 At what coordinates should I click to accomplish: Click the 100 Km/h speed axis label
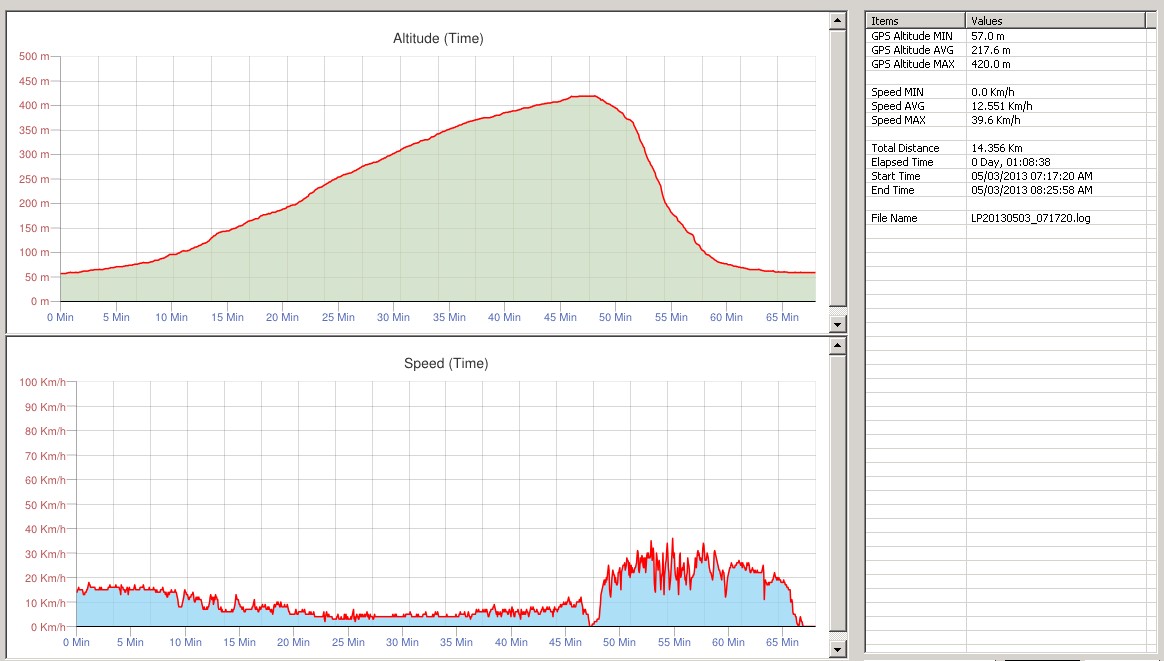(x=42, y=382)
